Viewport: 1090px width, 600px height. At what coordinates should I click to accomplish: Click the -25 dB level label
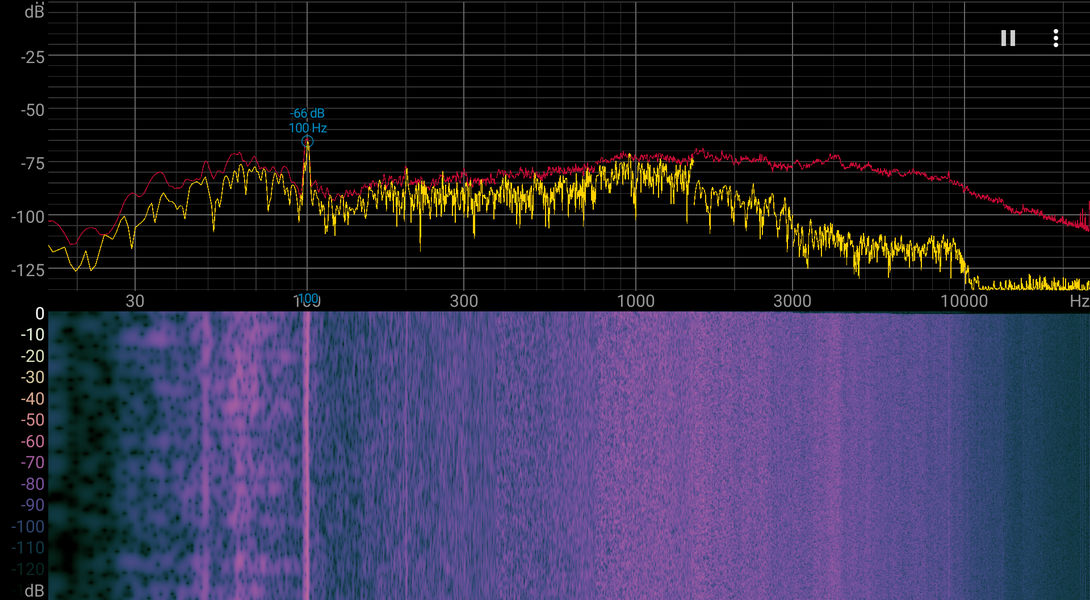click(31, 57)
